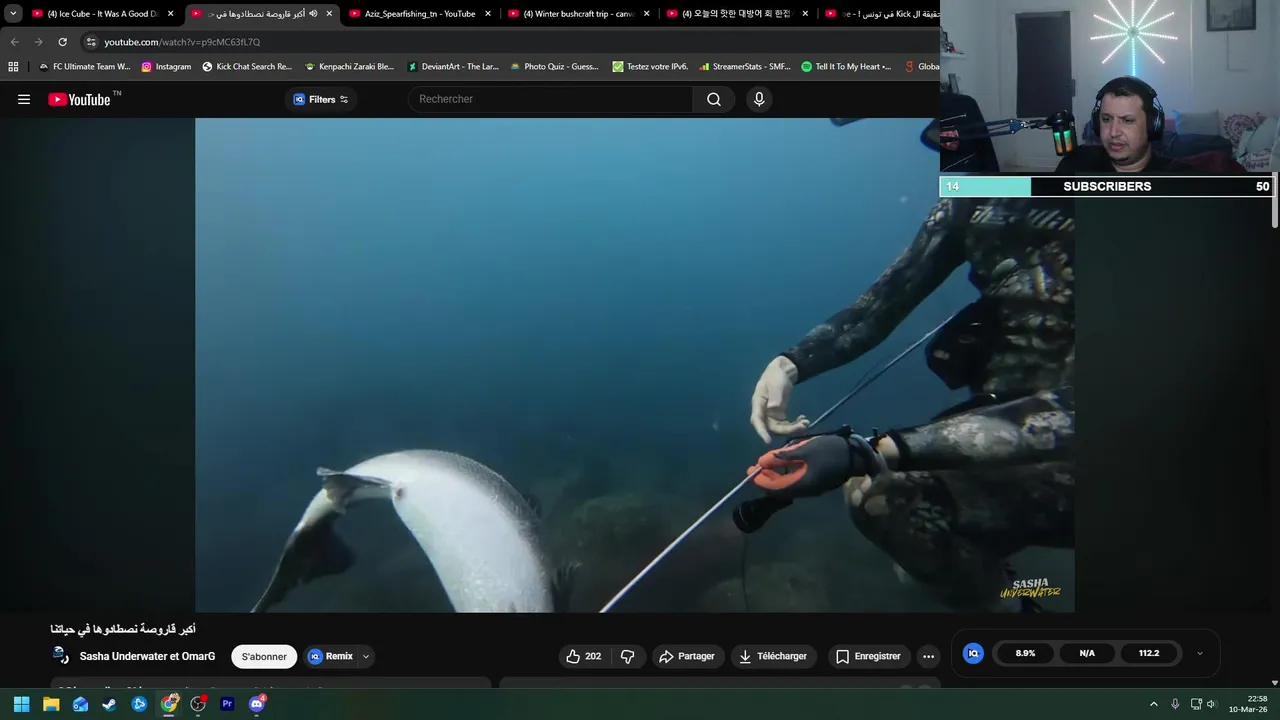1280x720 pixels.
Task: Click the 112.2 vidIQ stat pill
Action: click(x=1149, y=653)
